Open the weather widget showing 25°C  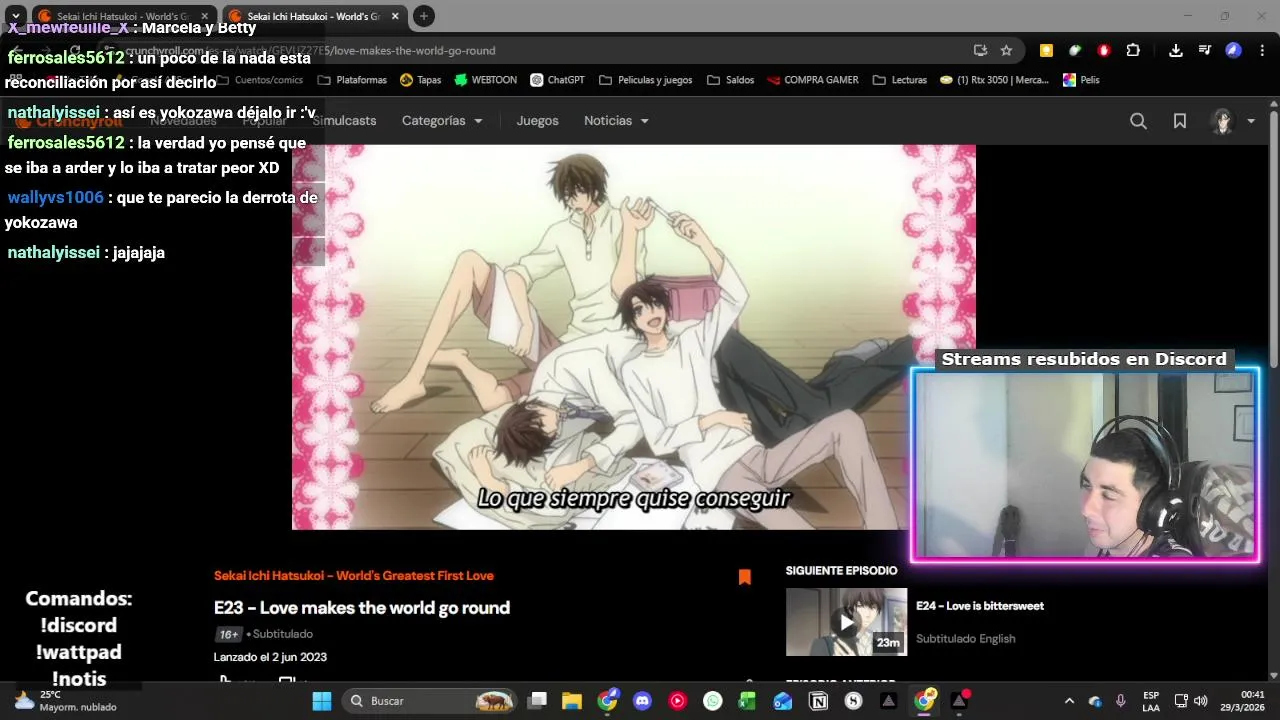[65, 701]
